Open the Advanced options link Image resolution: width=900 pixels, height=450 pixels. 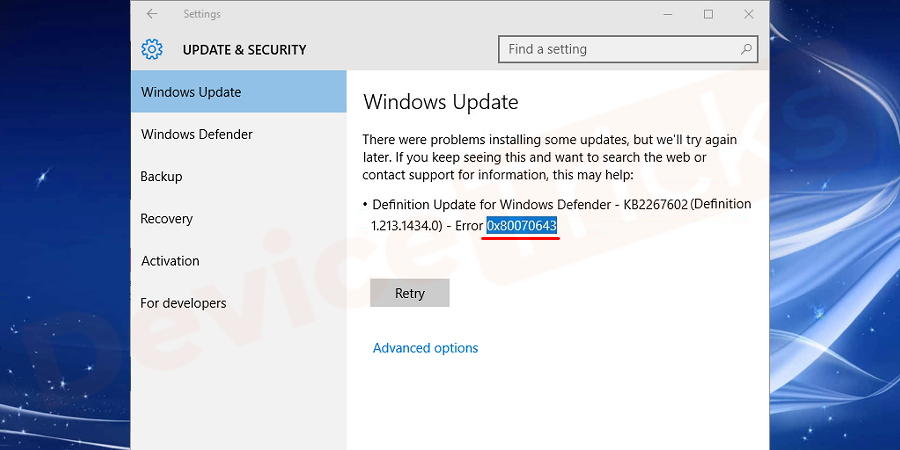point(425,348)
